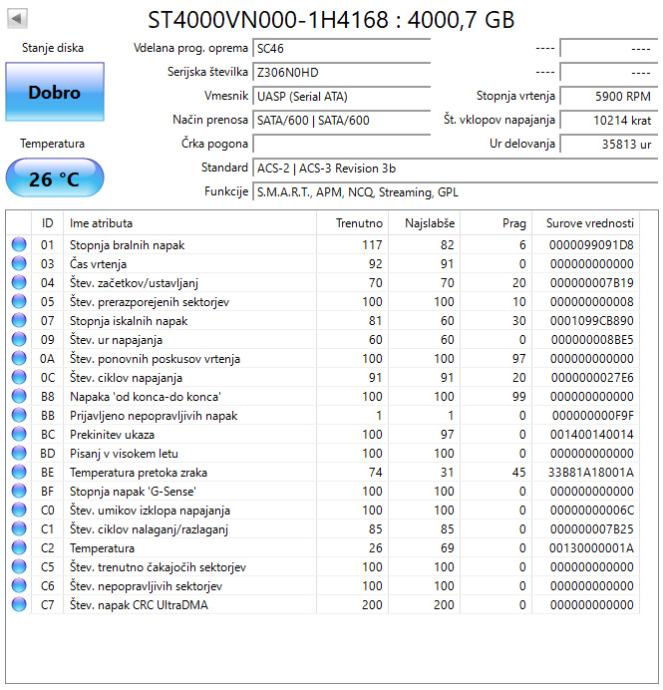Image resolution: width=663 pixels, height=690 pixels.
Task: Click the status icon beside Čas vrtenja
Action: [20, 264]
